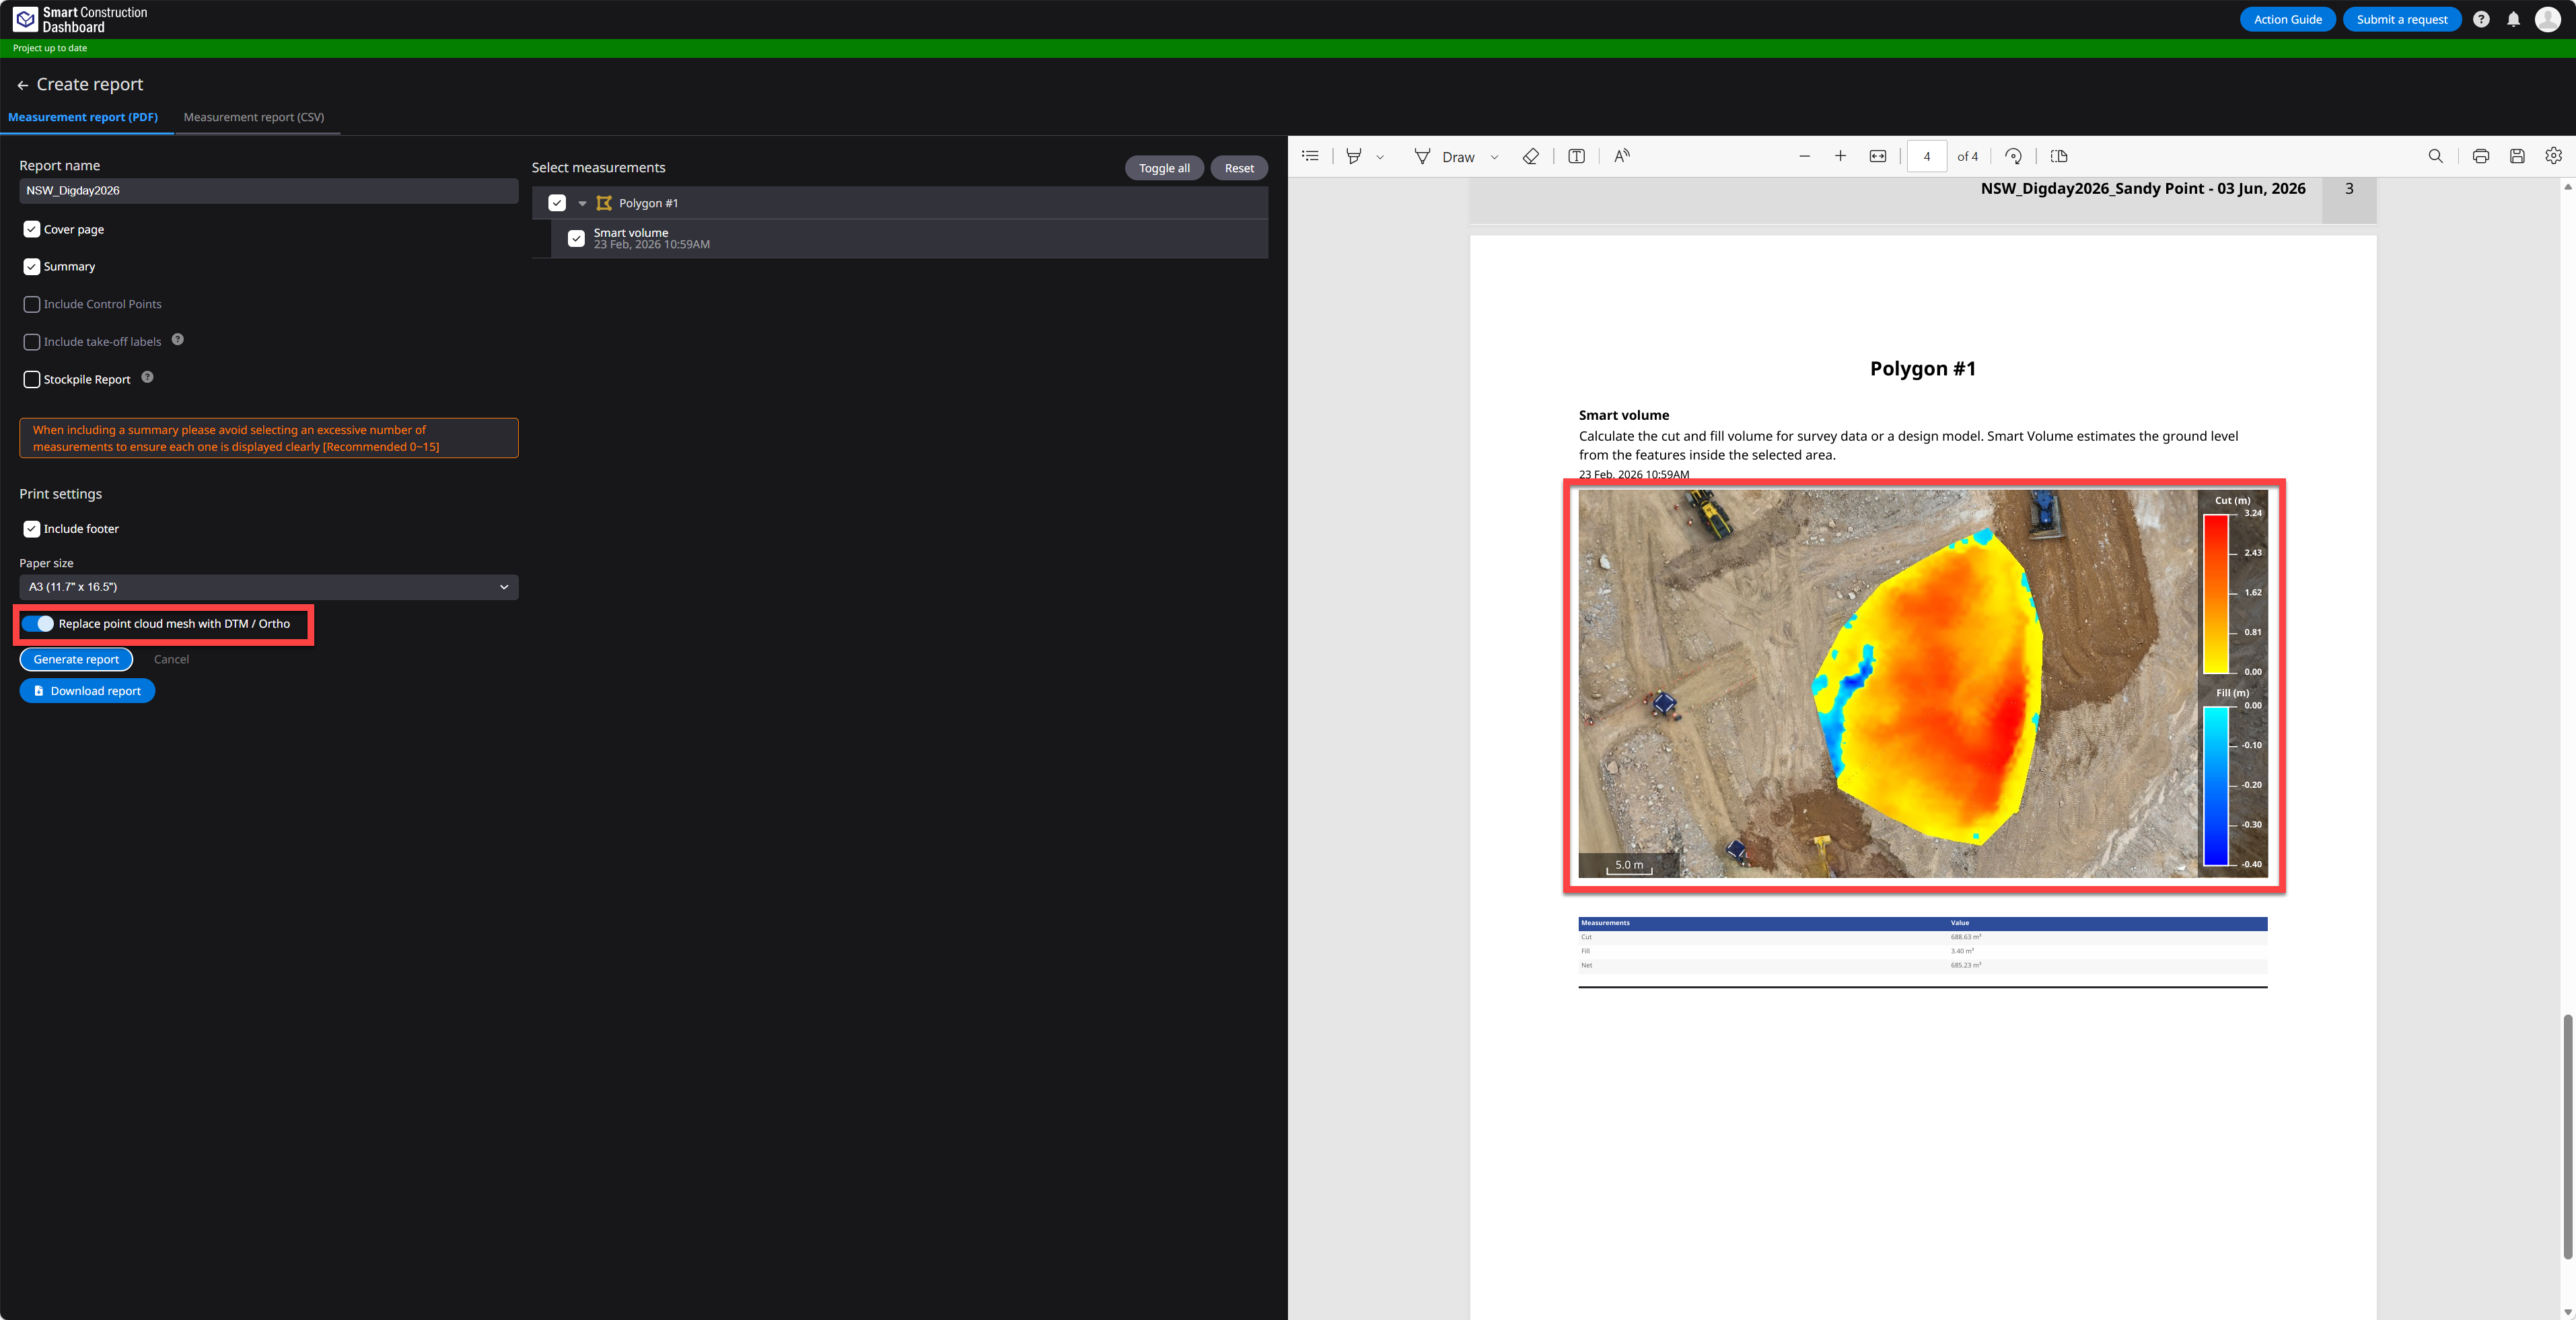Go back using the Create report arrow
The height and width of the screenshot is (1320, 2576).
tap(23, 85)
